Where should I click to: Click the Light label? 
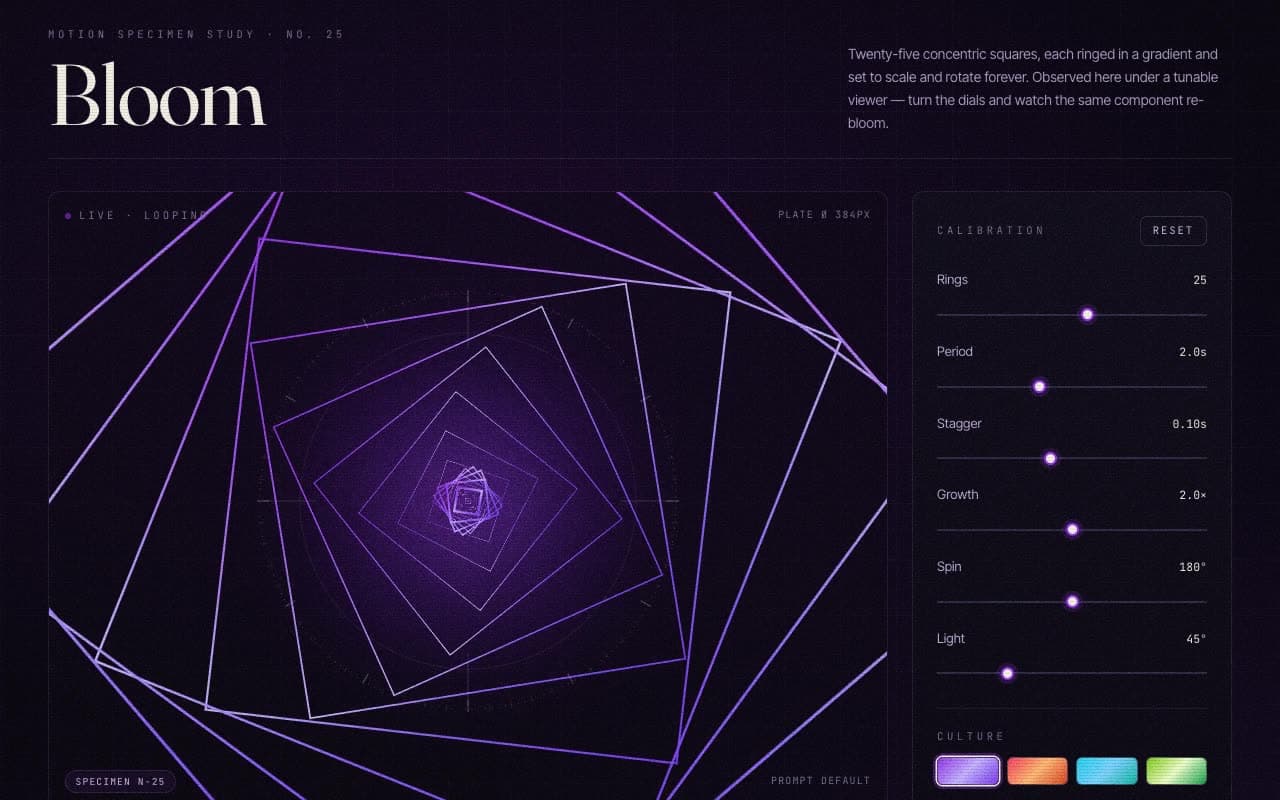951,639
